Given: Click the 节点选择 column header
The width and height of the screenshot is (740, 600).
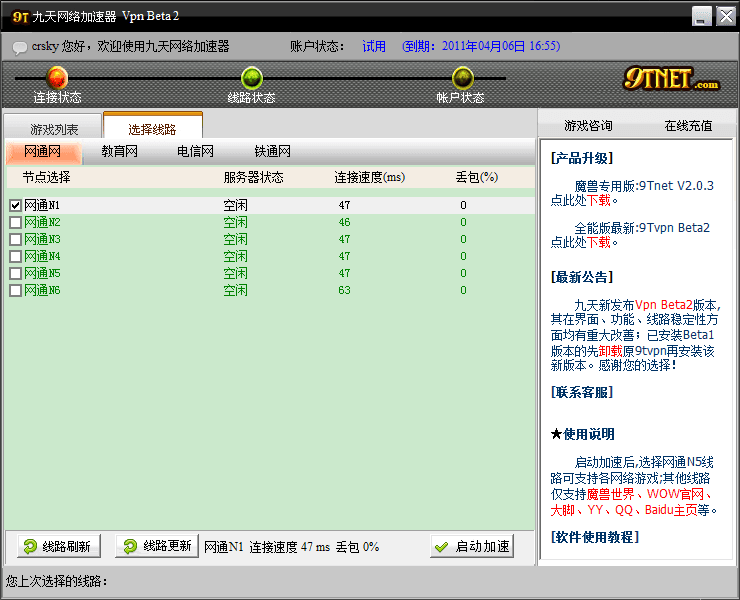Looking at the screenshot, I should pyautogui.click(x=46, y=177).
